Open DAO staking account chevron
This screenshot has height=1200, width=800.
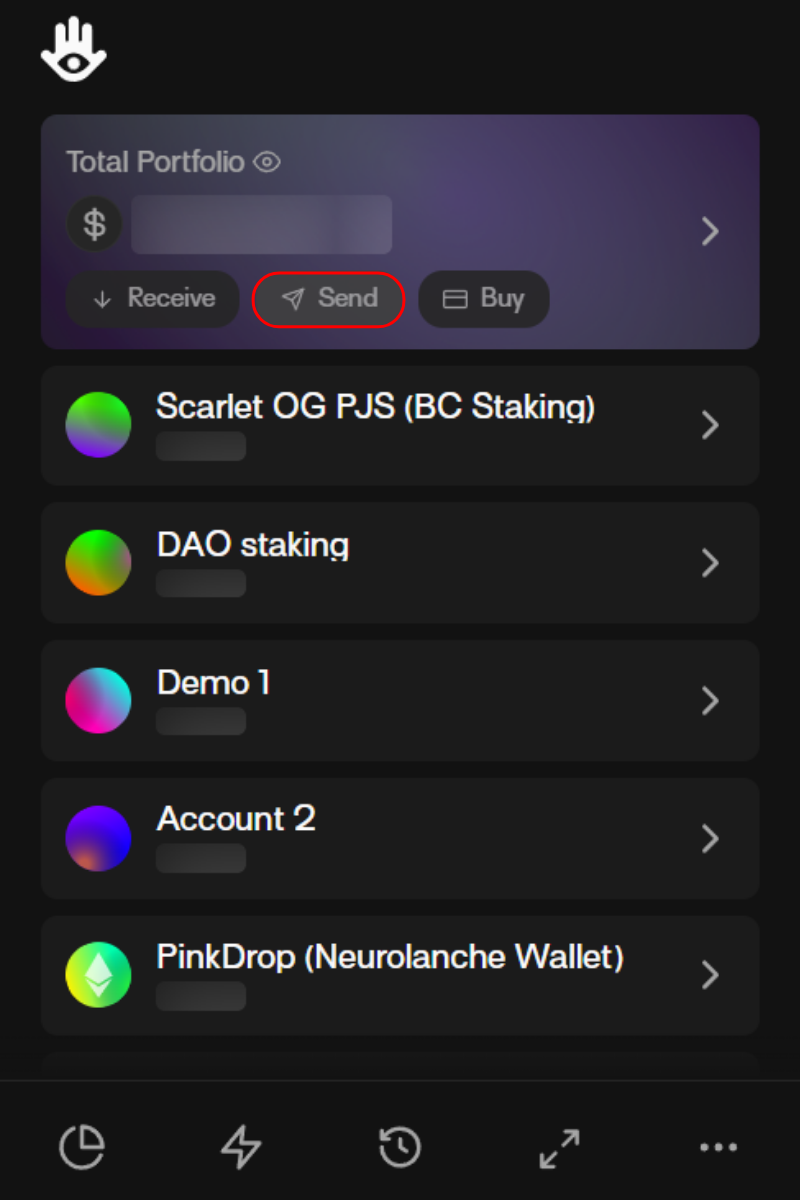710,563
